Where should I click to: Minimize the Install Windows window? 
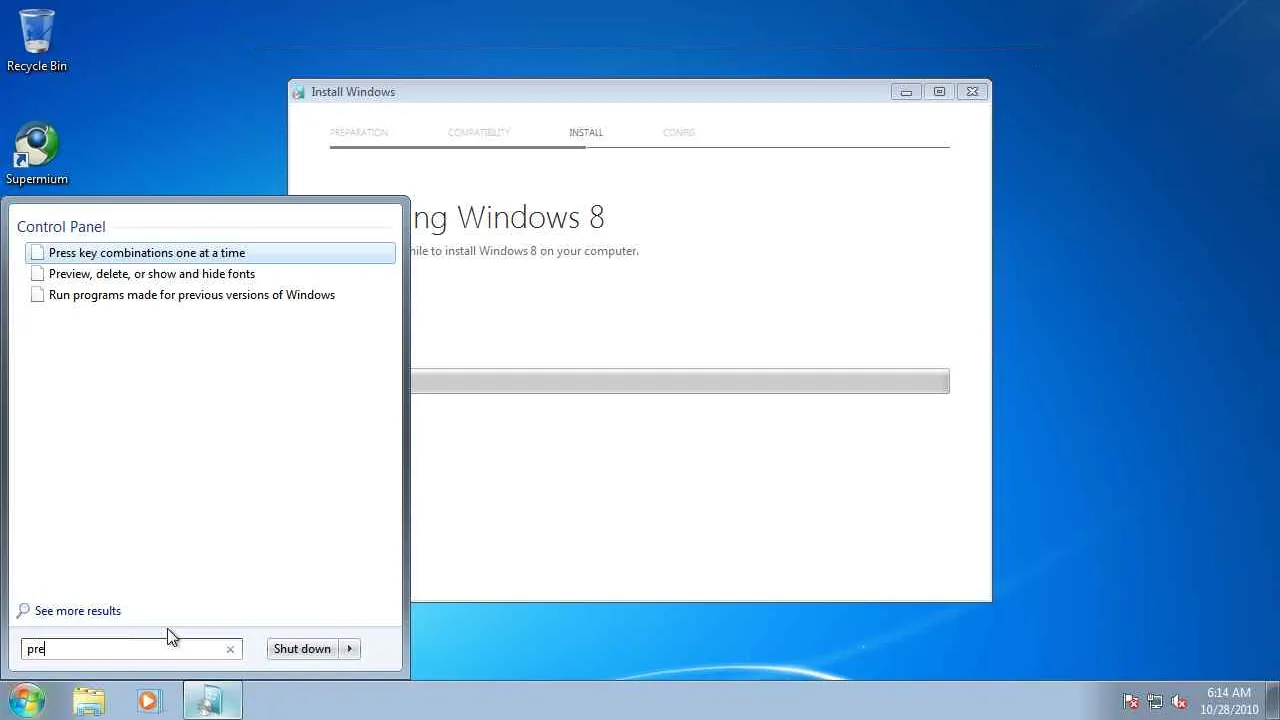tap(906, 92)
